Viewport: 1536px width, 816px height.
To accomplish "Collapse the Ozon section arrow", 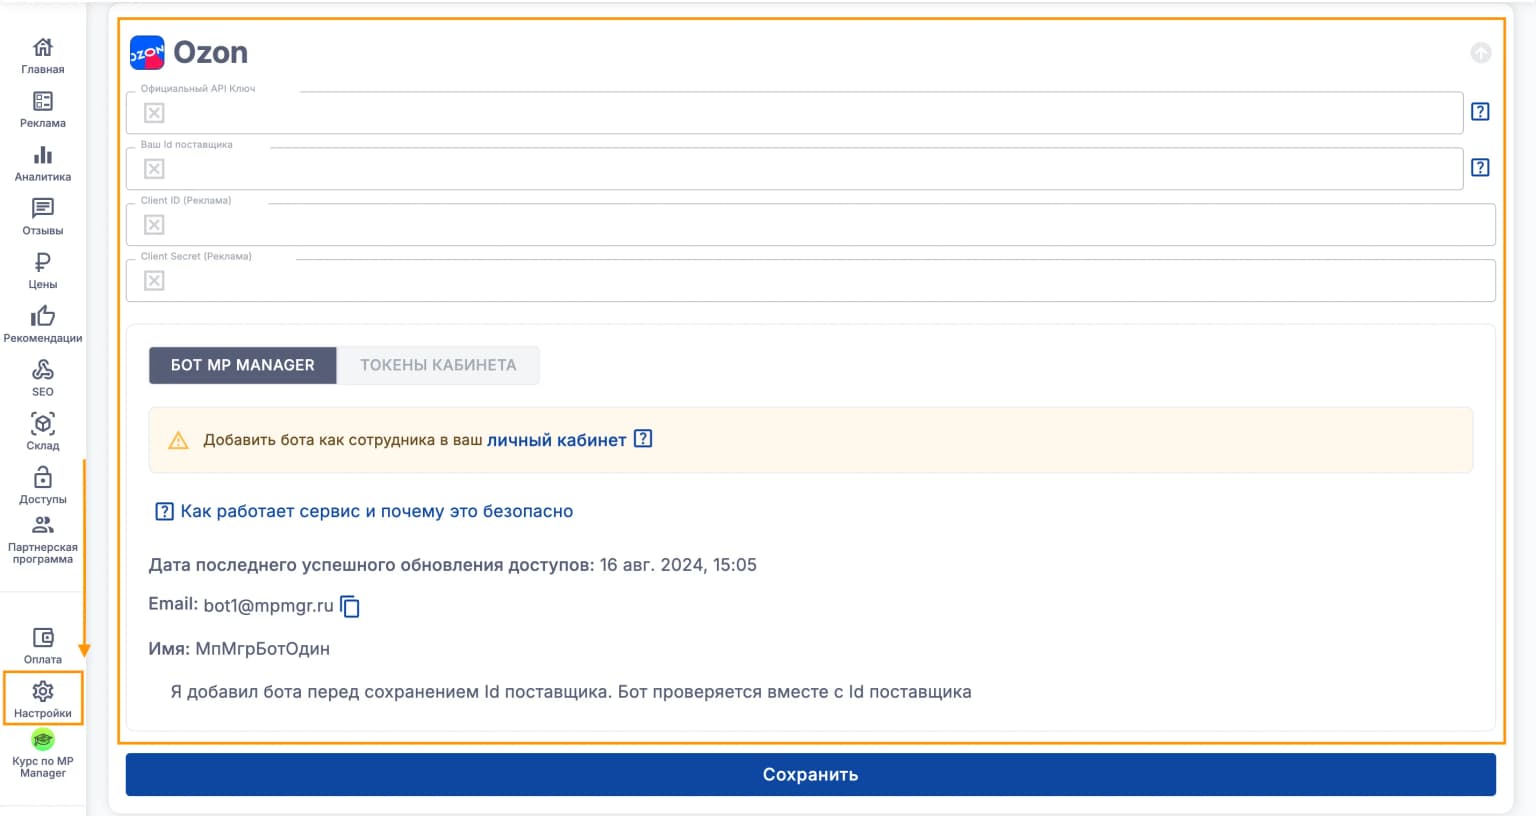I will [1481, 53].
